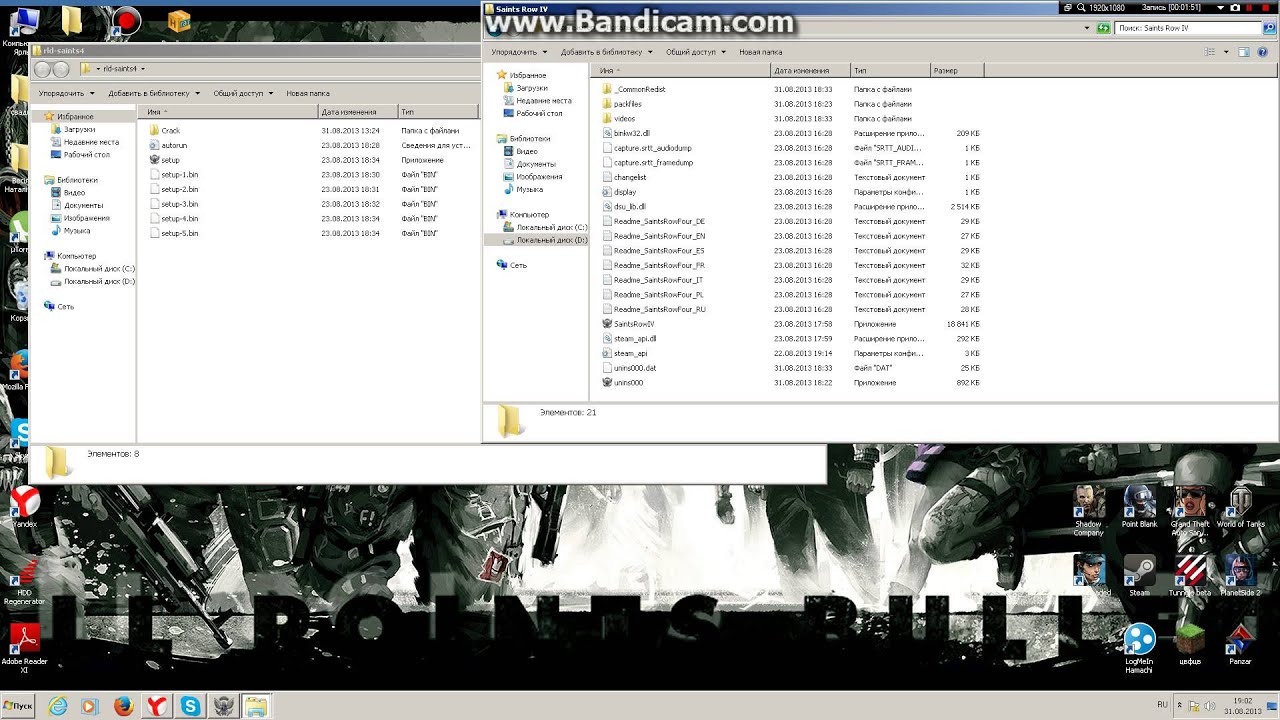Open the Start menu (Пуск)
Screen dimensions: 1280x720
[x=19, y=706]
